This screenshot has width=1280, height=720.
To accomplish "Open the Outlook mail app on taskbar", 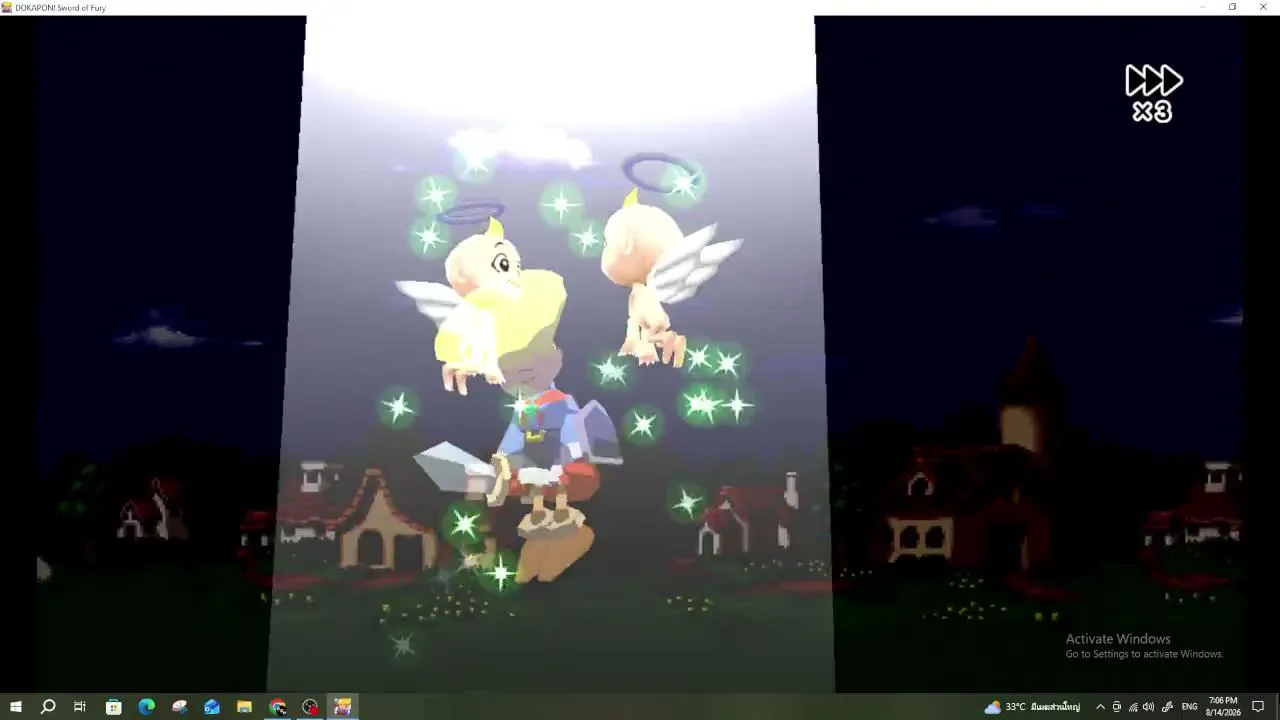I will point(212,707).
